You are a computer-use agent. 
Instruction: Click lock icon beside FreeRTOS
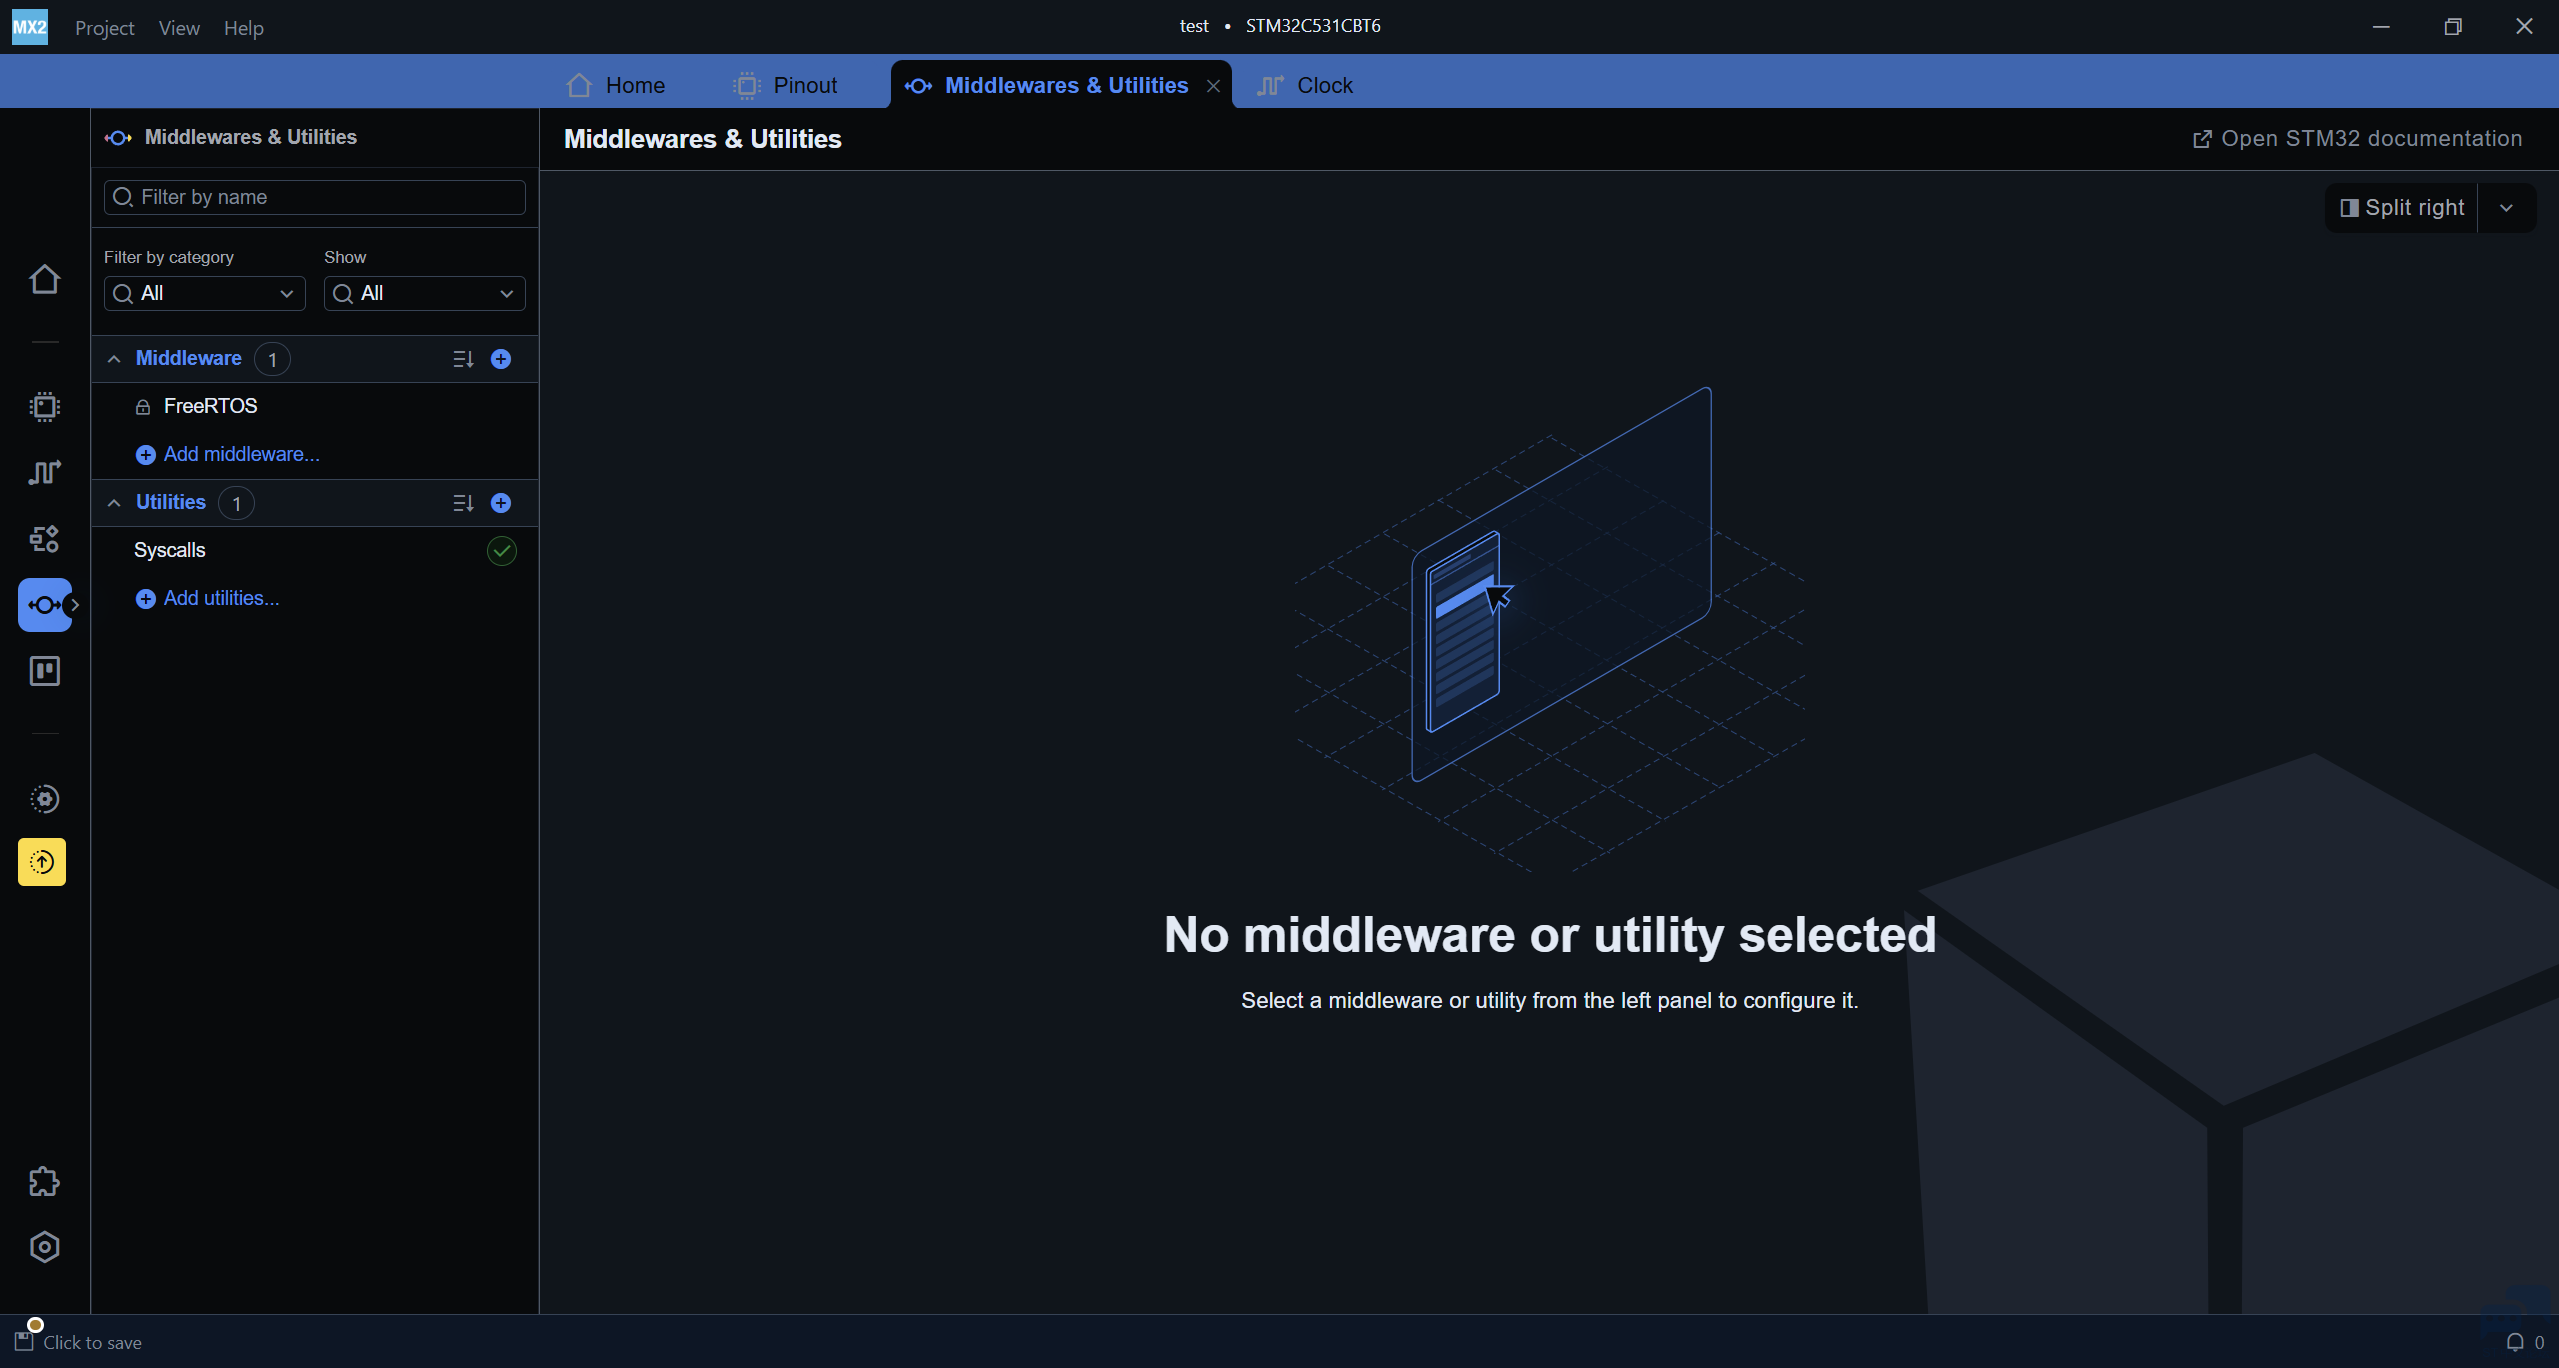(143, 407)
